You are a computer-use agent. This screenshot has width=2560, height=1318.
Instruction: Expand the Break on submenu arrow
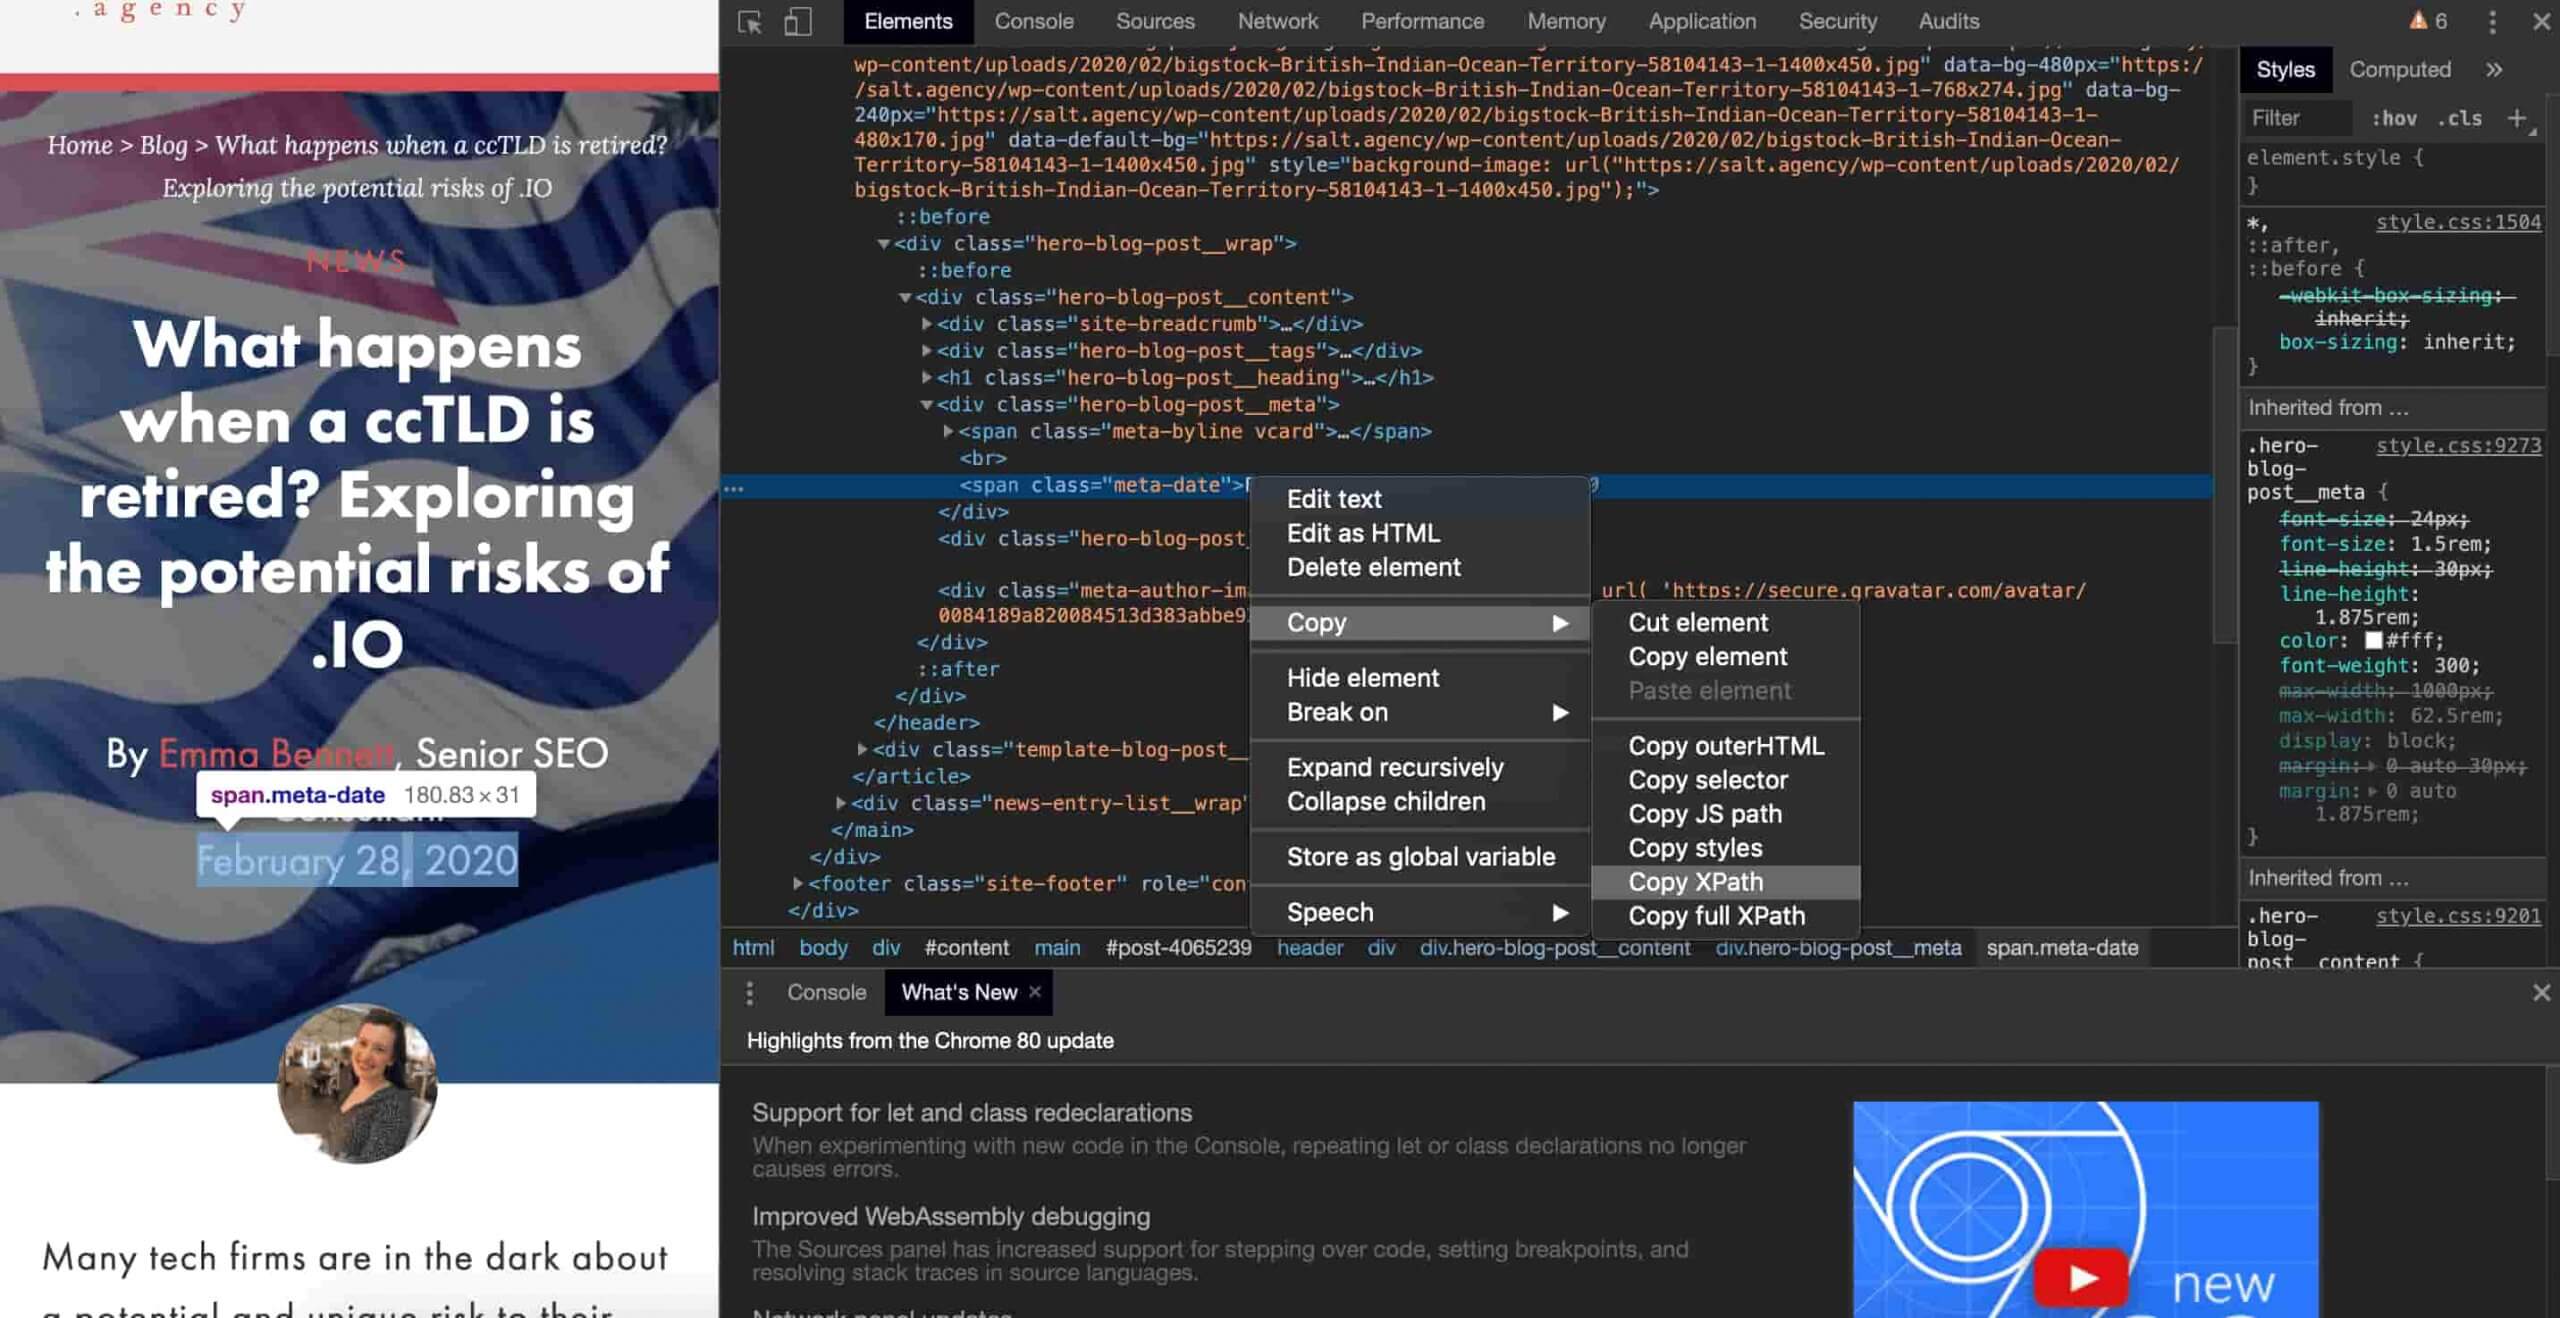(1558, 711)
